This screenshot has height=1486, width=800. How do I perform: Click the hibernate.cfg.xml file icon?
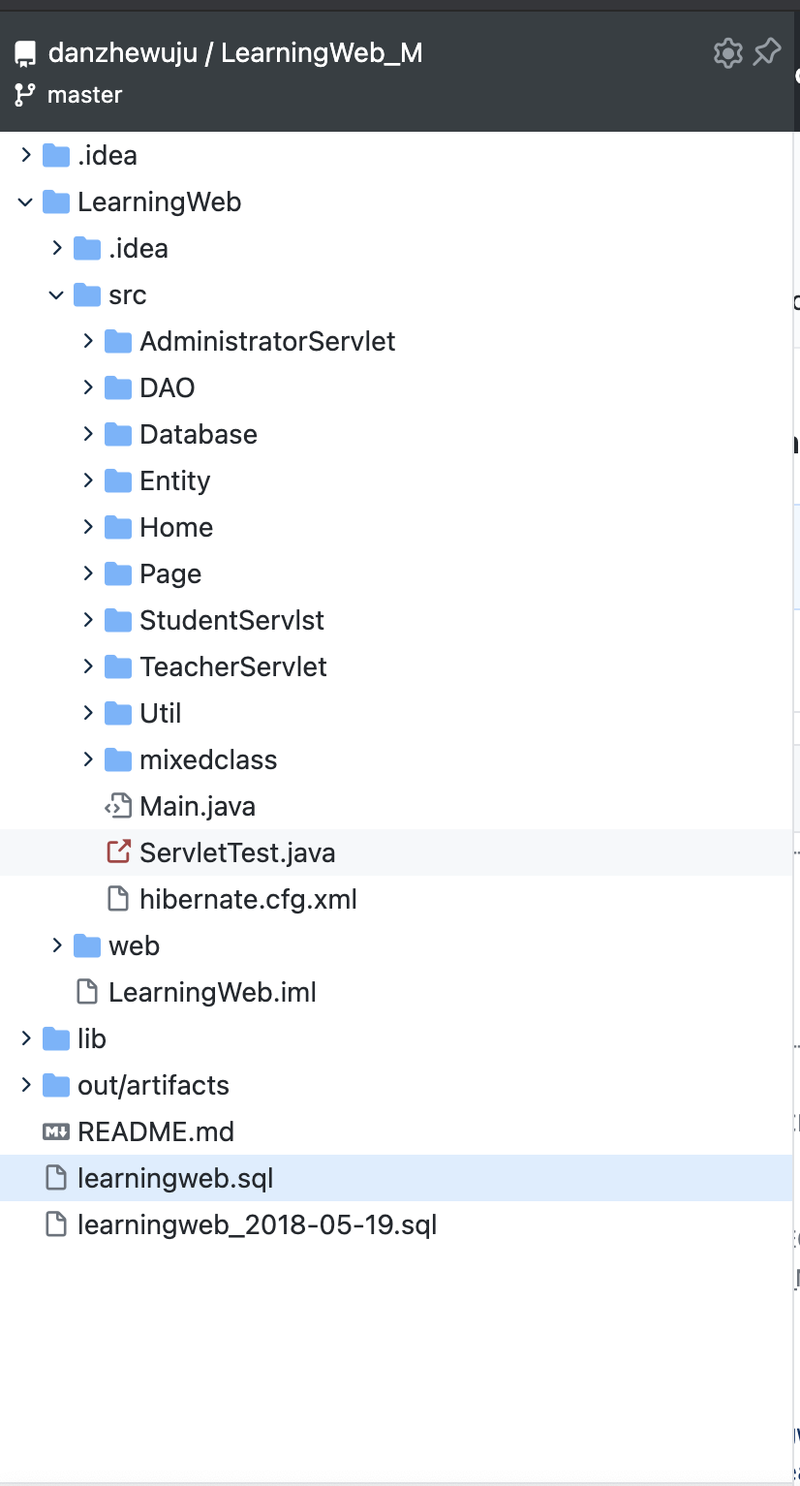pos(118,899)
